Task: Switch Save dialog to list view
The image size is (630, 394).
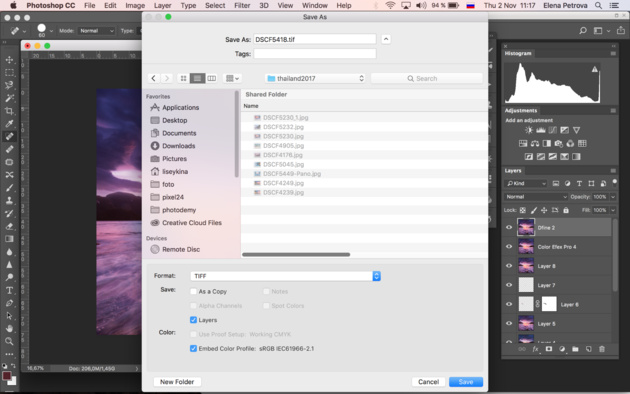Action: (197, 78)
